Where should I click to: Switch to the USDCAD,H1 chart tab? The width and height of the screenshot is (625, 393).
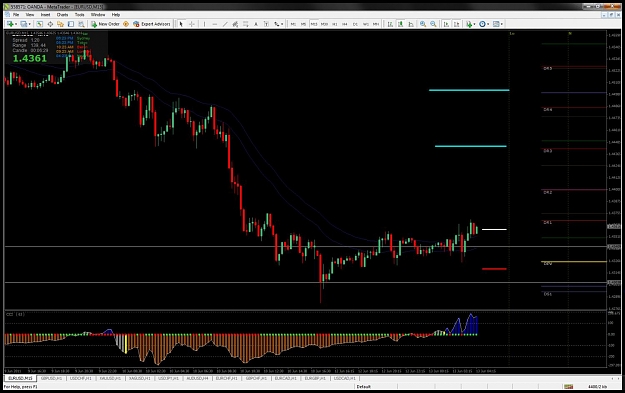pos(344,378)
